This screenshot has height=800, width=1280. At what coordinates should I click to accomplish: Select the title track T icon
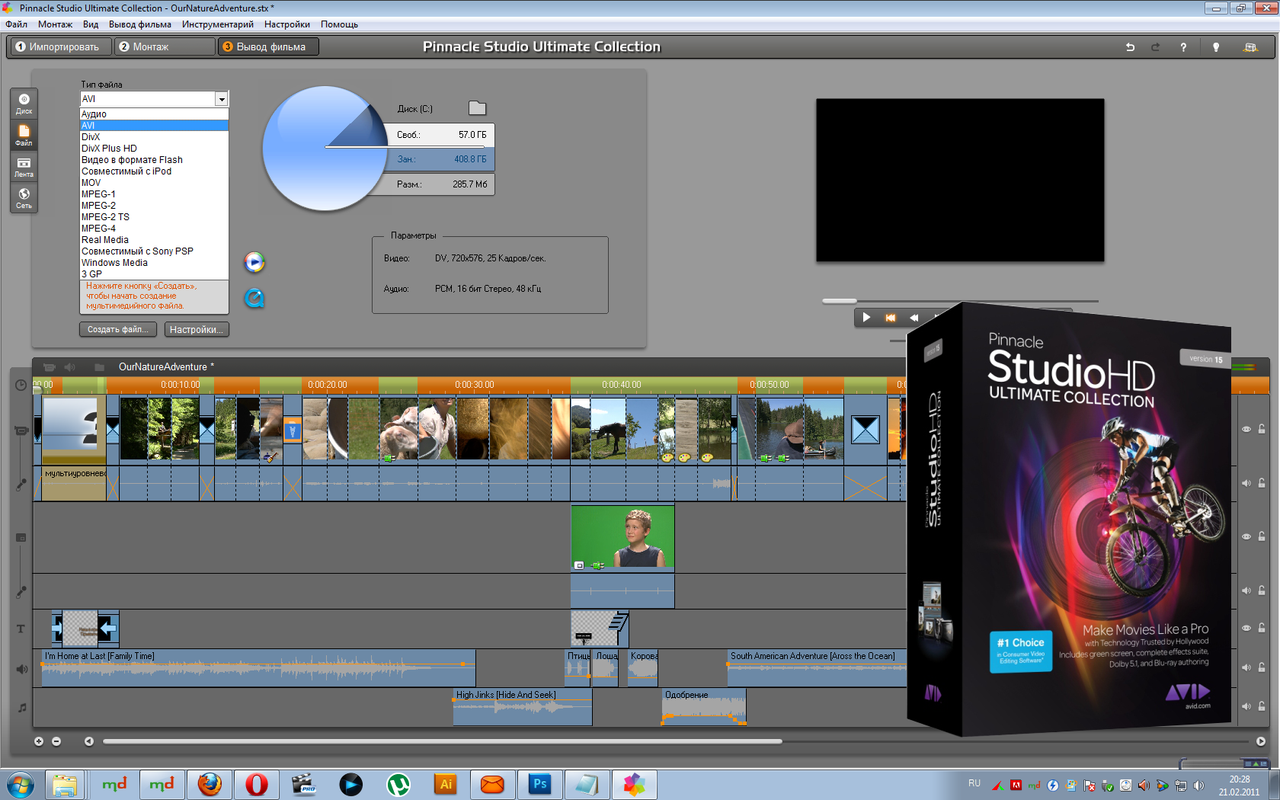pyautogui.click(x=21, y=629)
